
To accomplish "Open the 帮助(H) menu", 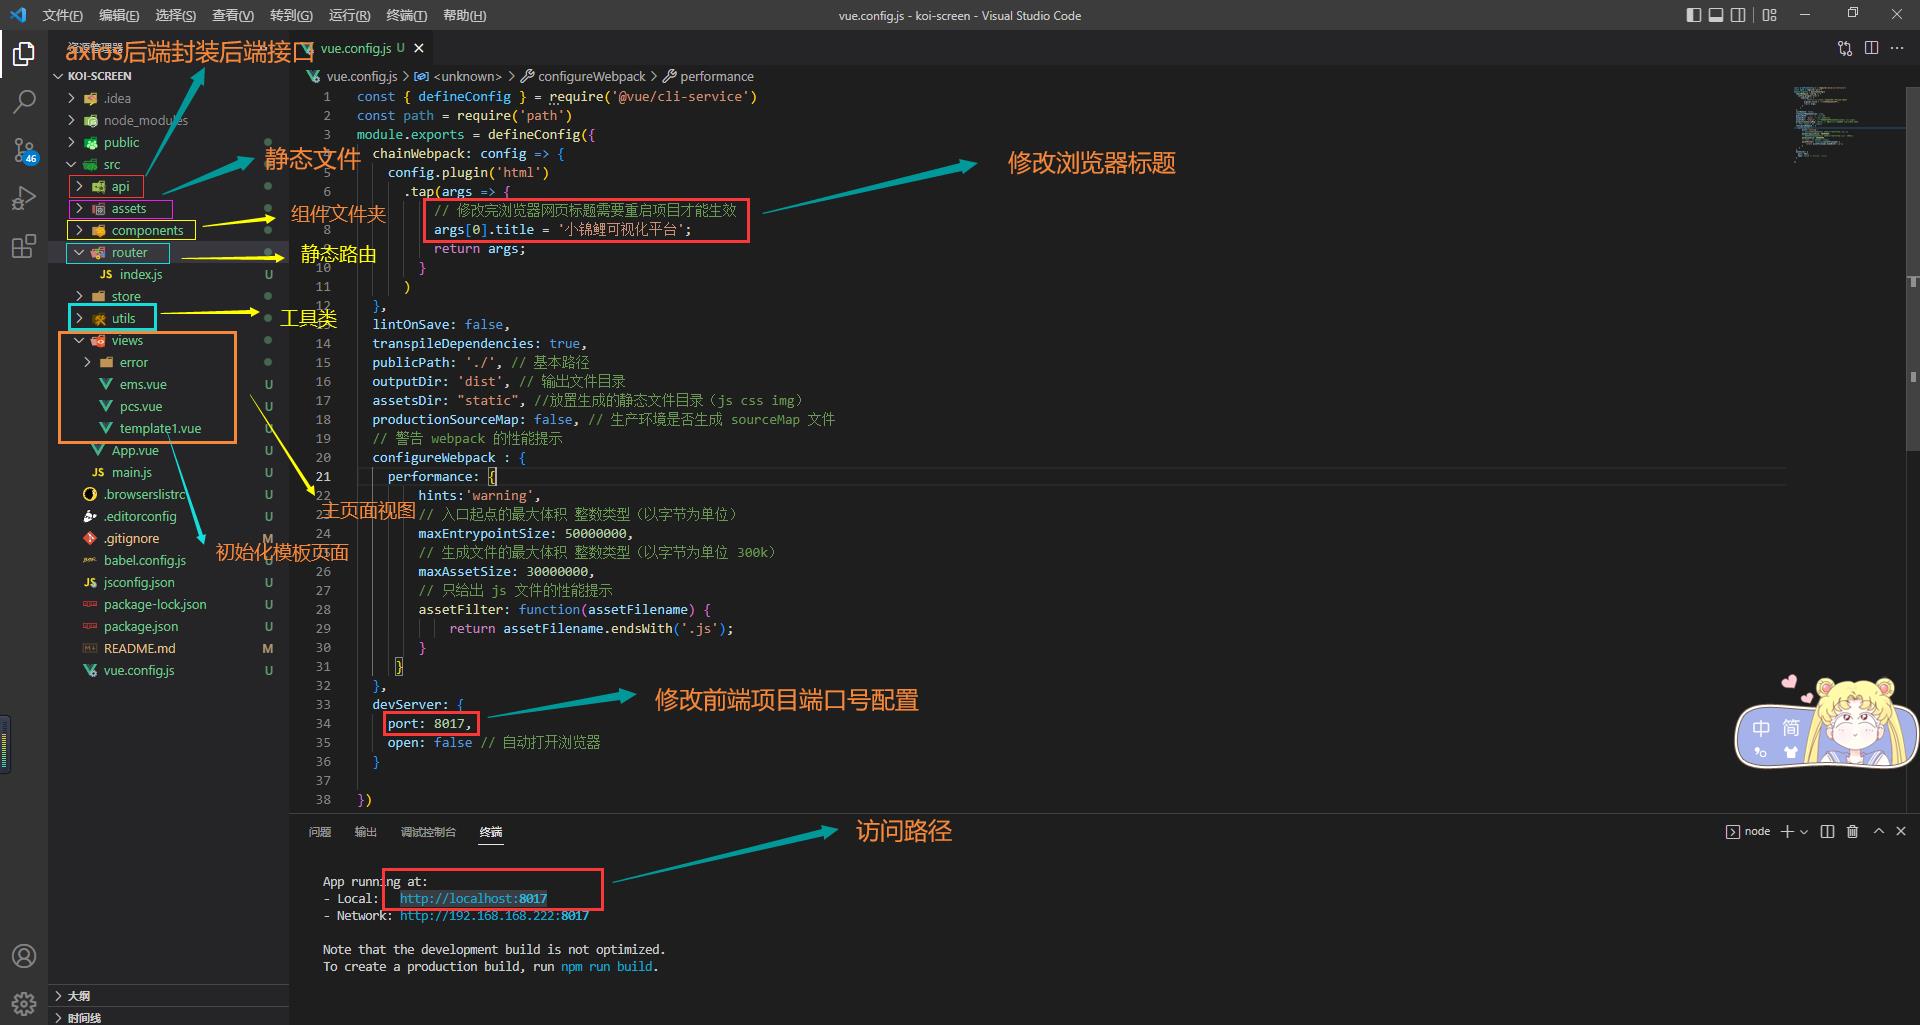I will click(x=465, y=15).
